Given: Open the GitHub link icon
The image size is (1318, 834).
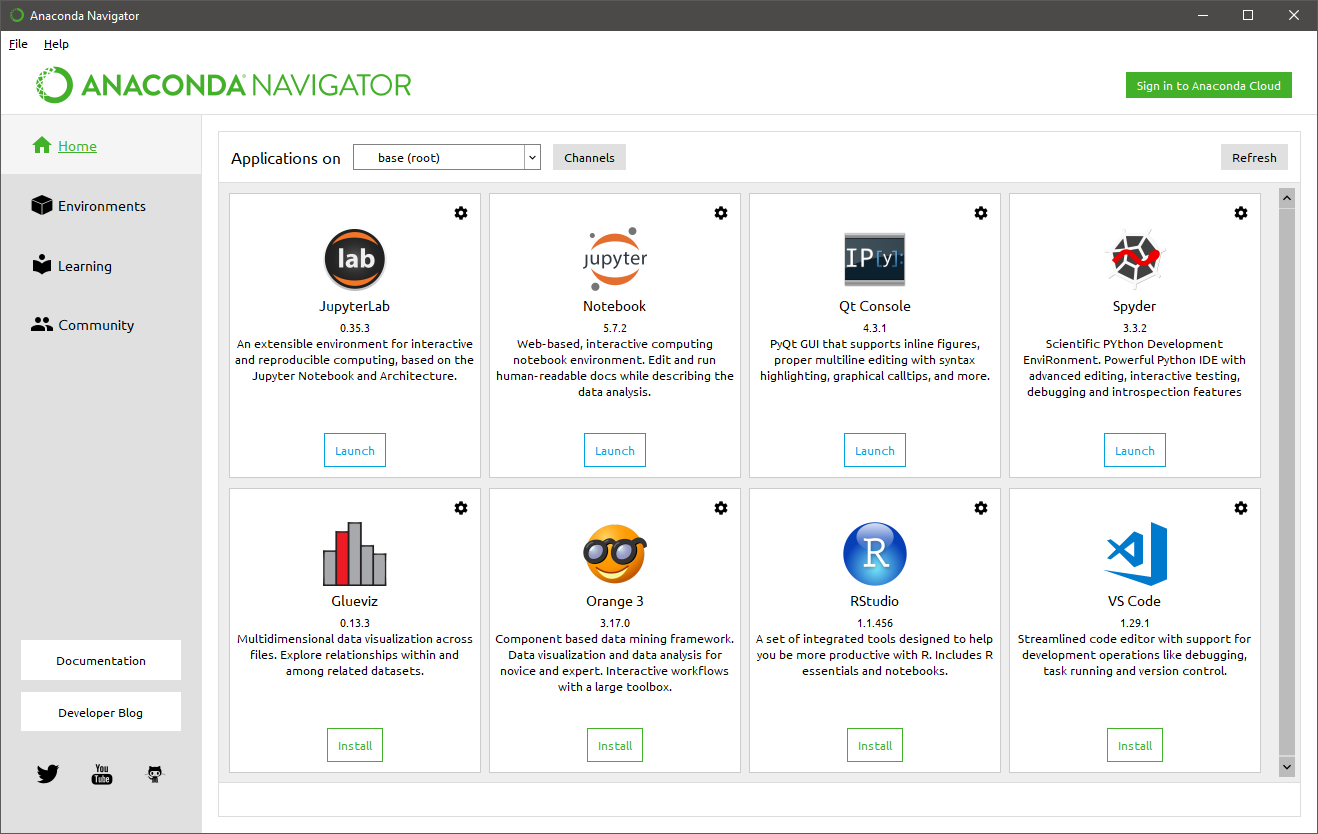Looking at the screenshot, I should pos(155,774).
